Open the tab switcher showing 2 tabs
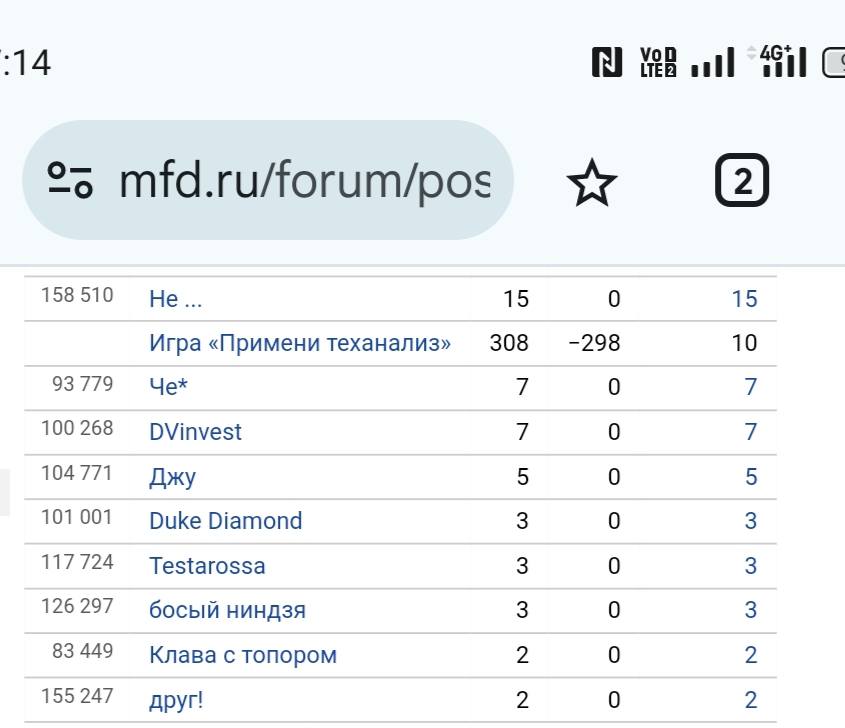This screenshot has height=728, width=845. coord(742,181)
